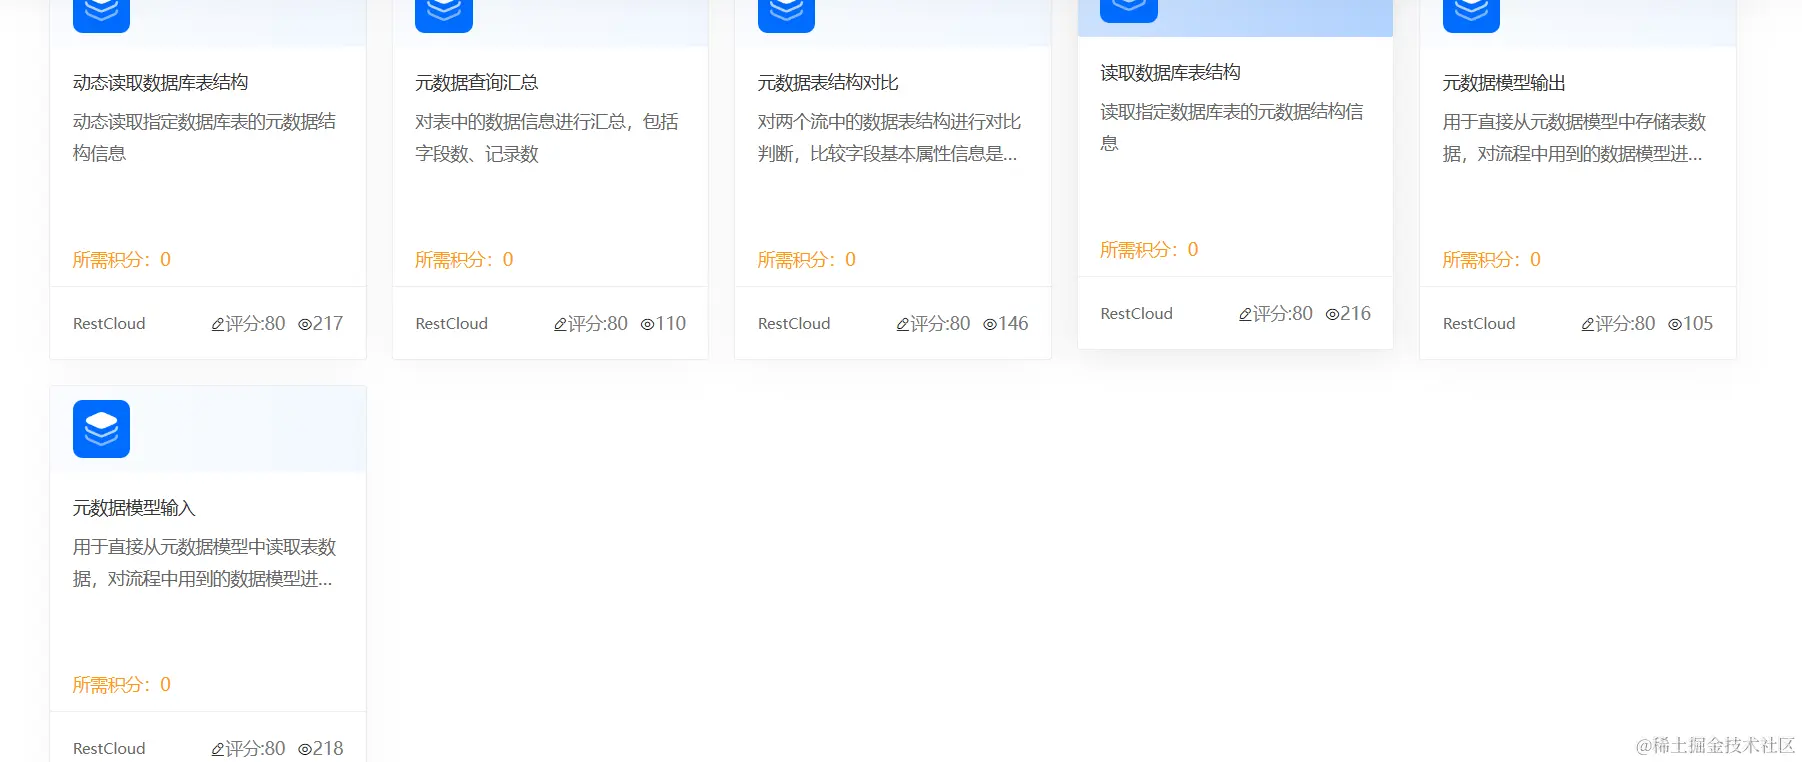The width and height of the screenshot is (1802, 762).
Task: Click the view count 218
Action: 328,749
